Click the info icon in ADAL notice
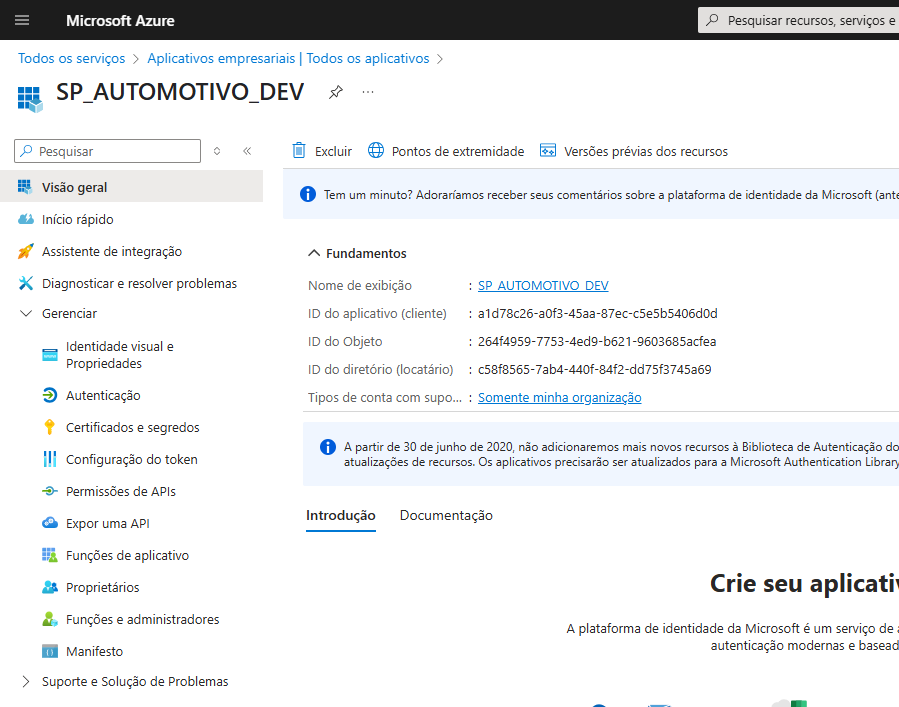899x707 pixels. point(328,447)
